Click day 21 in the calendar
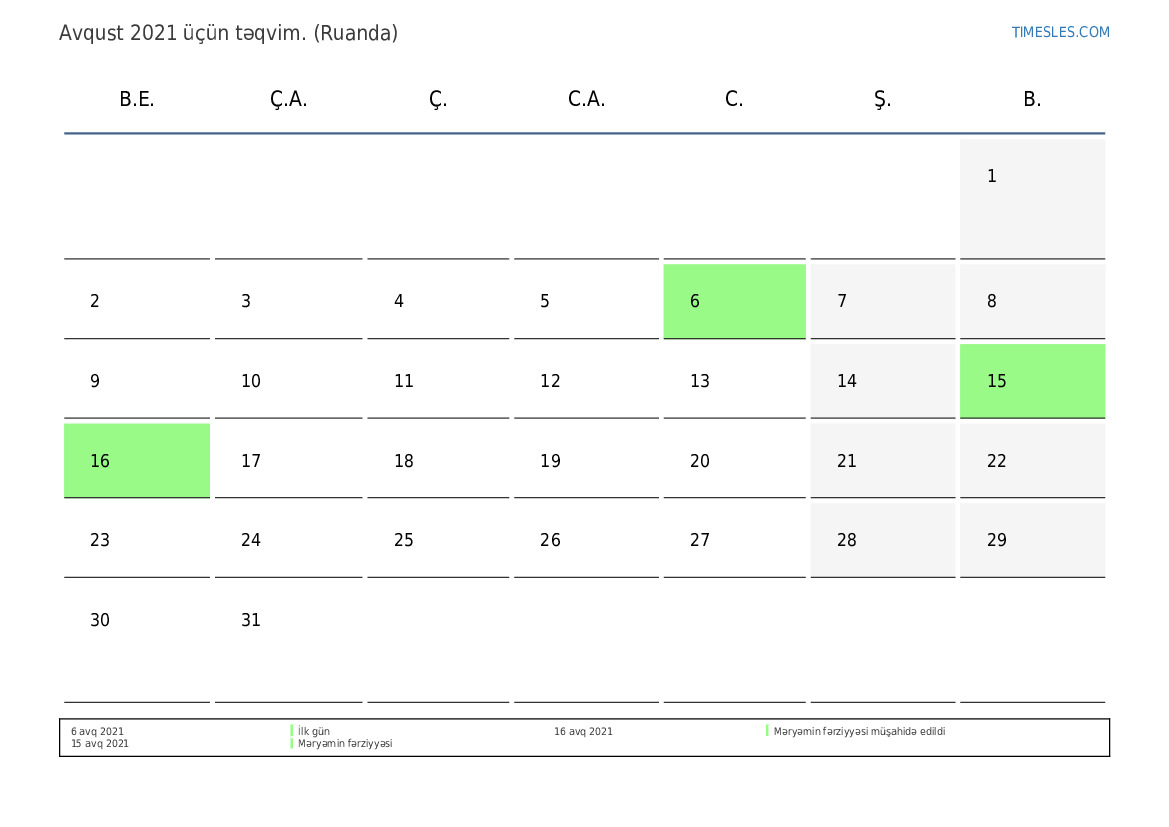Screen dimensions: 1169x827 [x=883, y=461]
